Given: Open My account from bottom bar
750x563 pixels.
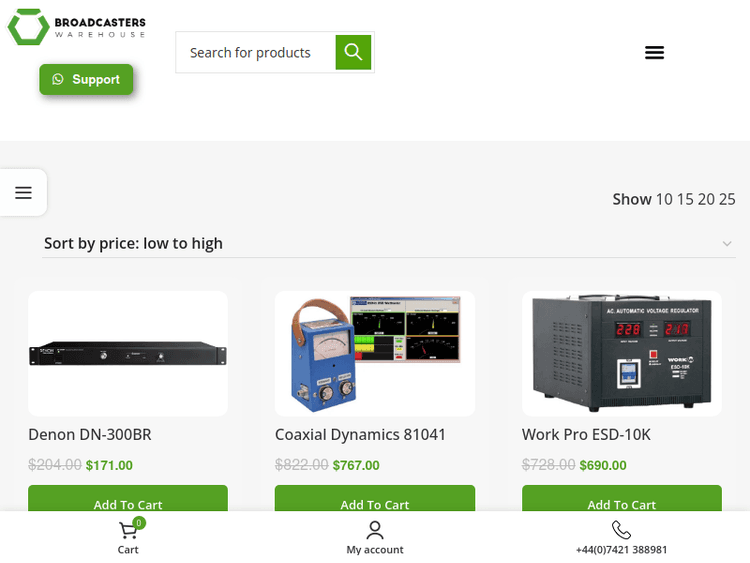Looking at the screenshot, I should [x=375, y=530].
